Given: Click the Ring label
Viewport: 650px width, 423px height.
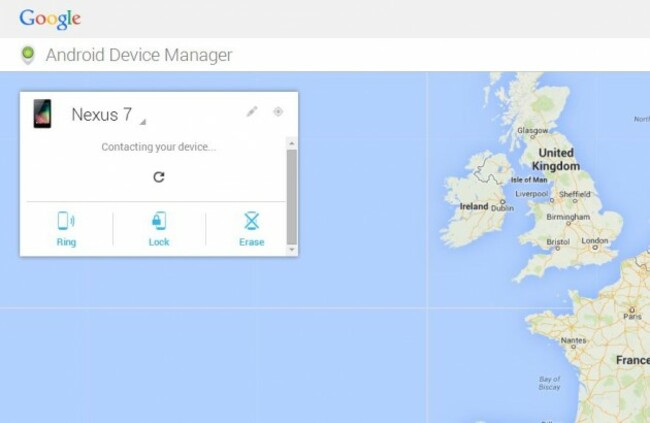Looking at the screenshot, I should pyautogui.click(x=66, y=242).
